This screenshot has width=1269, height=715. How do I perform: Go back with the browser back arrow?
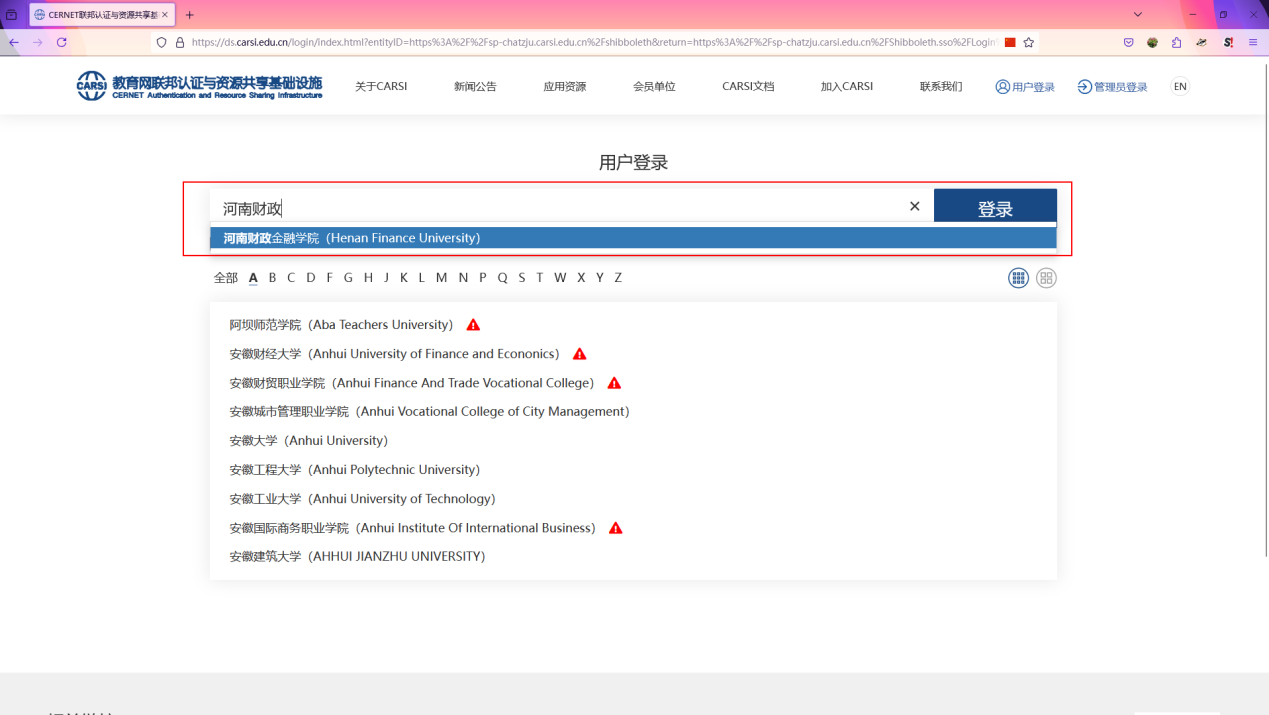coord(14,42)
